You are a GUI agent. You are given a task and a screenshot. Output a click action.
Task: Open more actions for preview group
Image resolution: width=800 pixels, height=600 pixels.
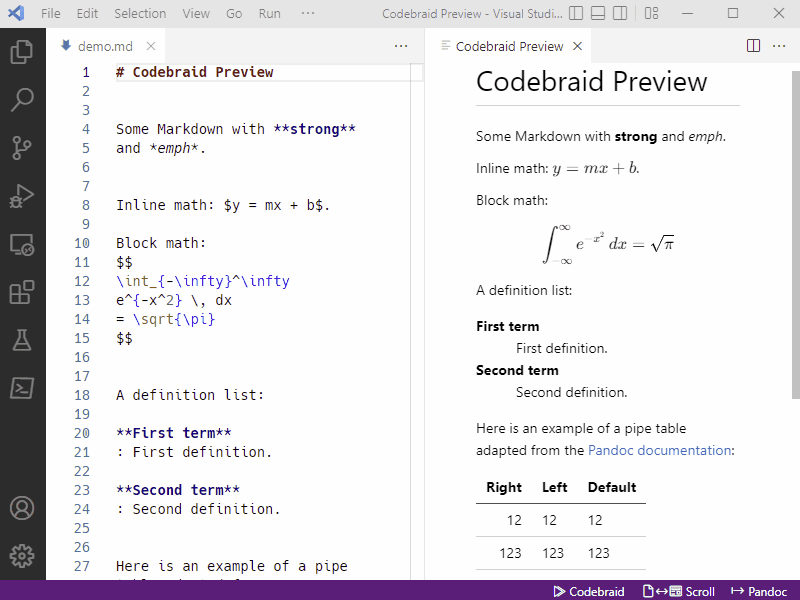coord(779,46)
